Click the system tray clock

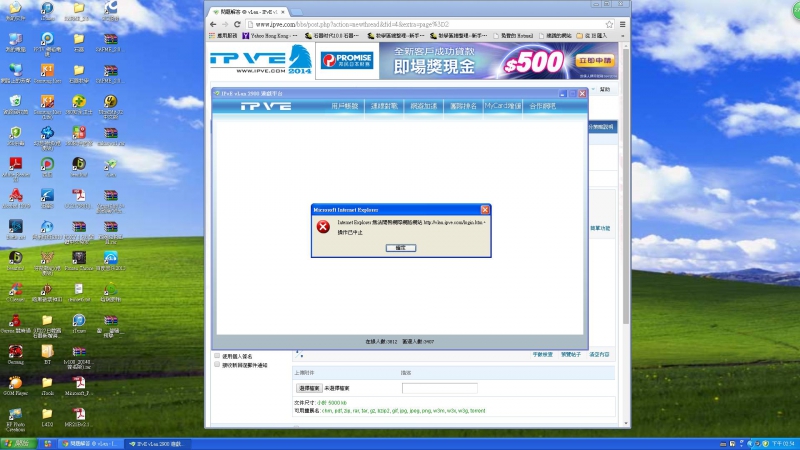tap(783, 444)
